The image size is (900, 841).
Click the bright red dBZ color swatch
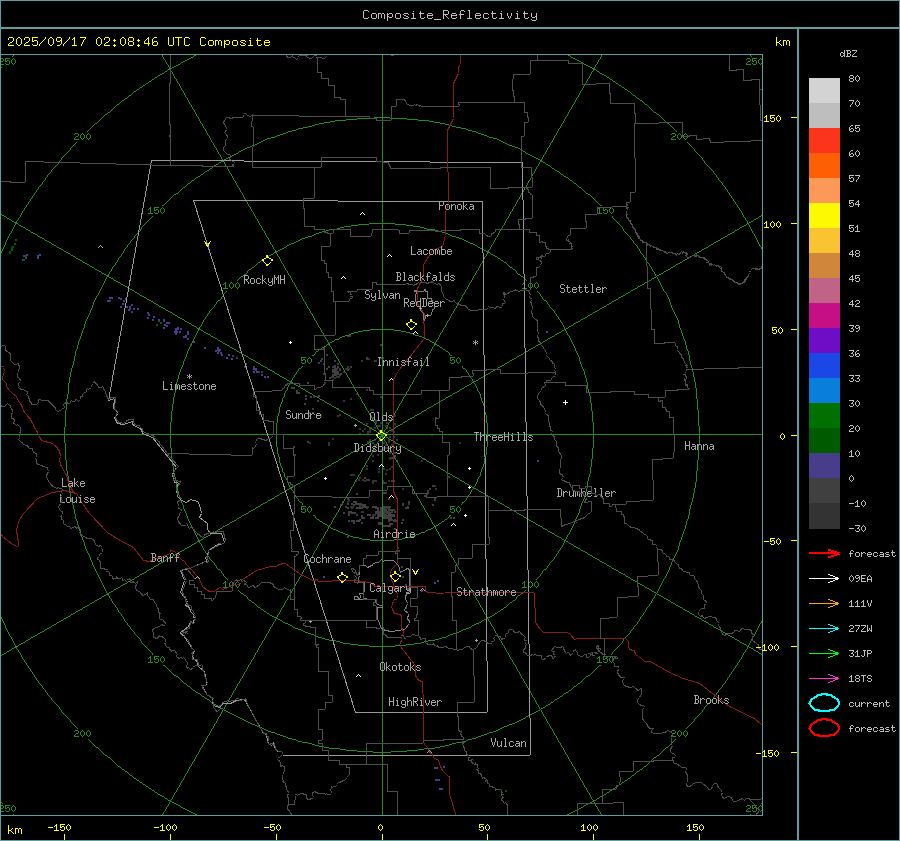coord(824,141)
